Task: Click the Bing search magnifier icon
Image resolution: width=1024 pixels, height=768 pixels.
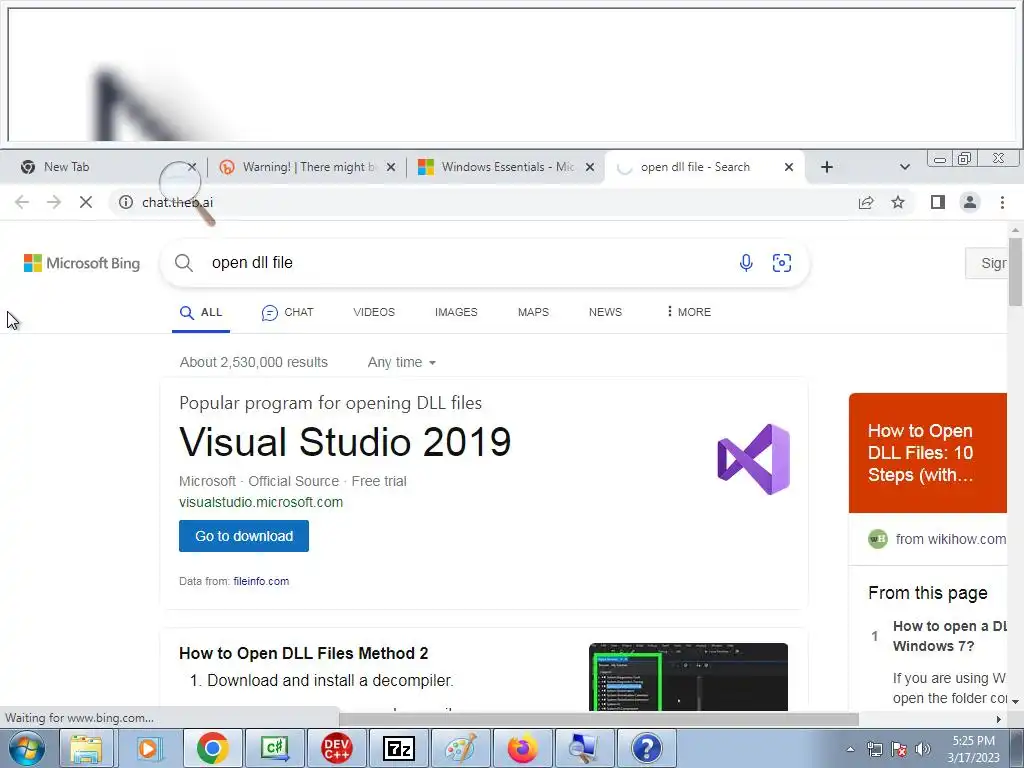Action: (x=184, y=263)
